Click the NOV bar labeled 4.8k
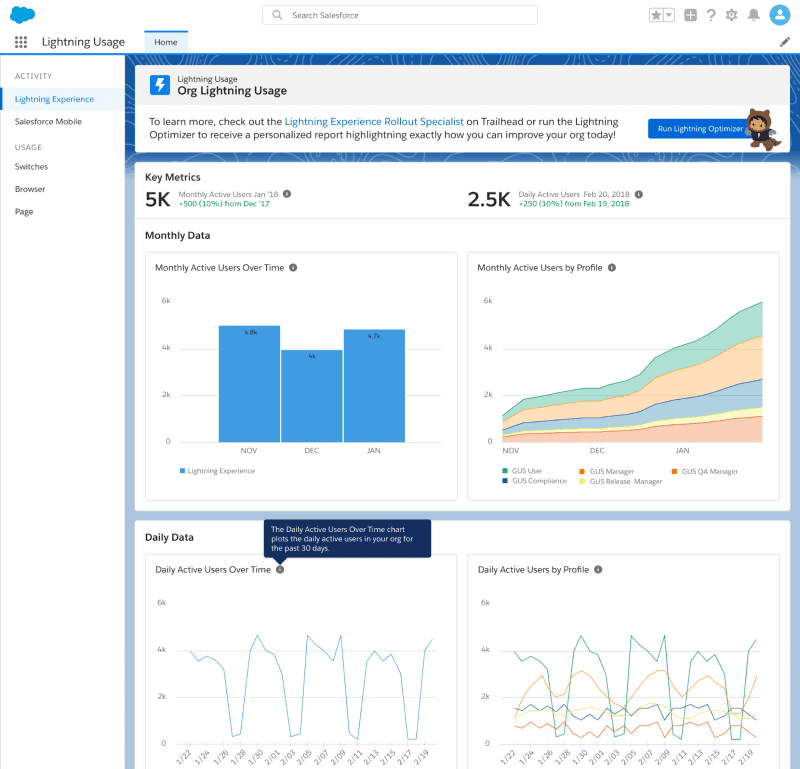Viewport: 800px width, 769px height. [x=249, y=384]
